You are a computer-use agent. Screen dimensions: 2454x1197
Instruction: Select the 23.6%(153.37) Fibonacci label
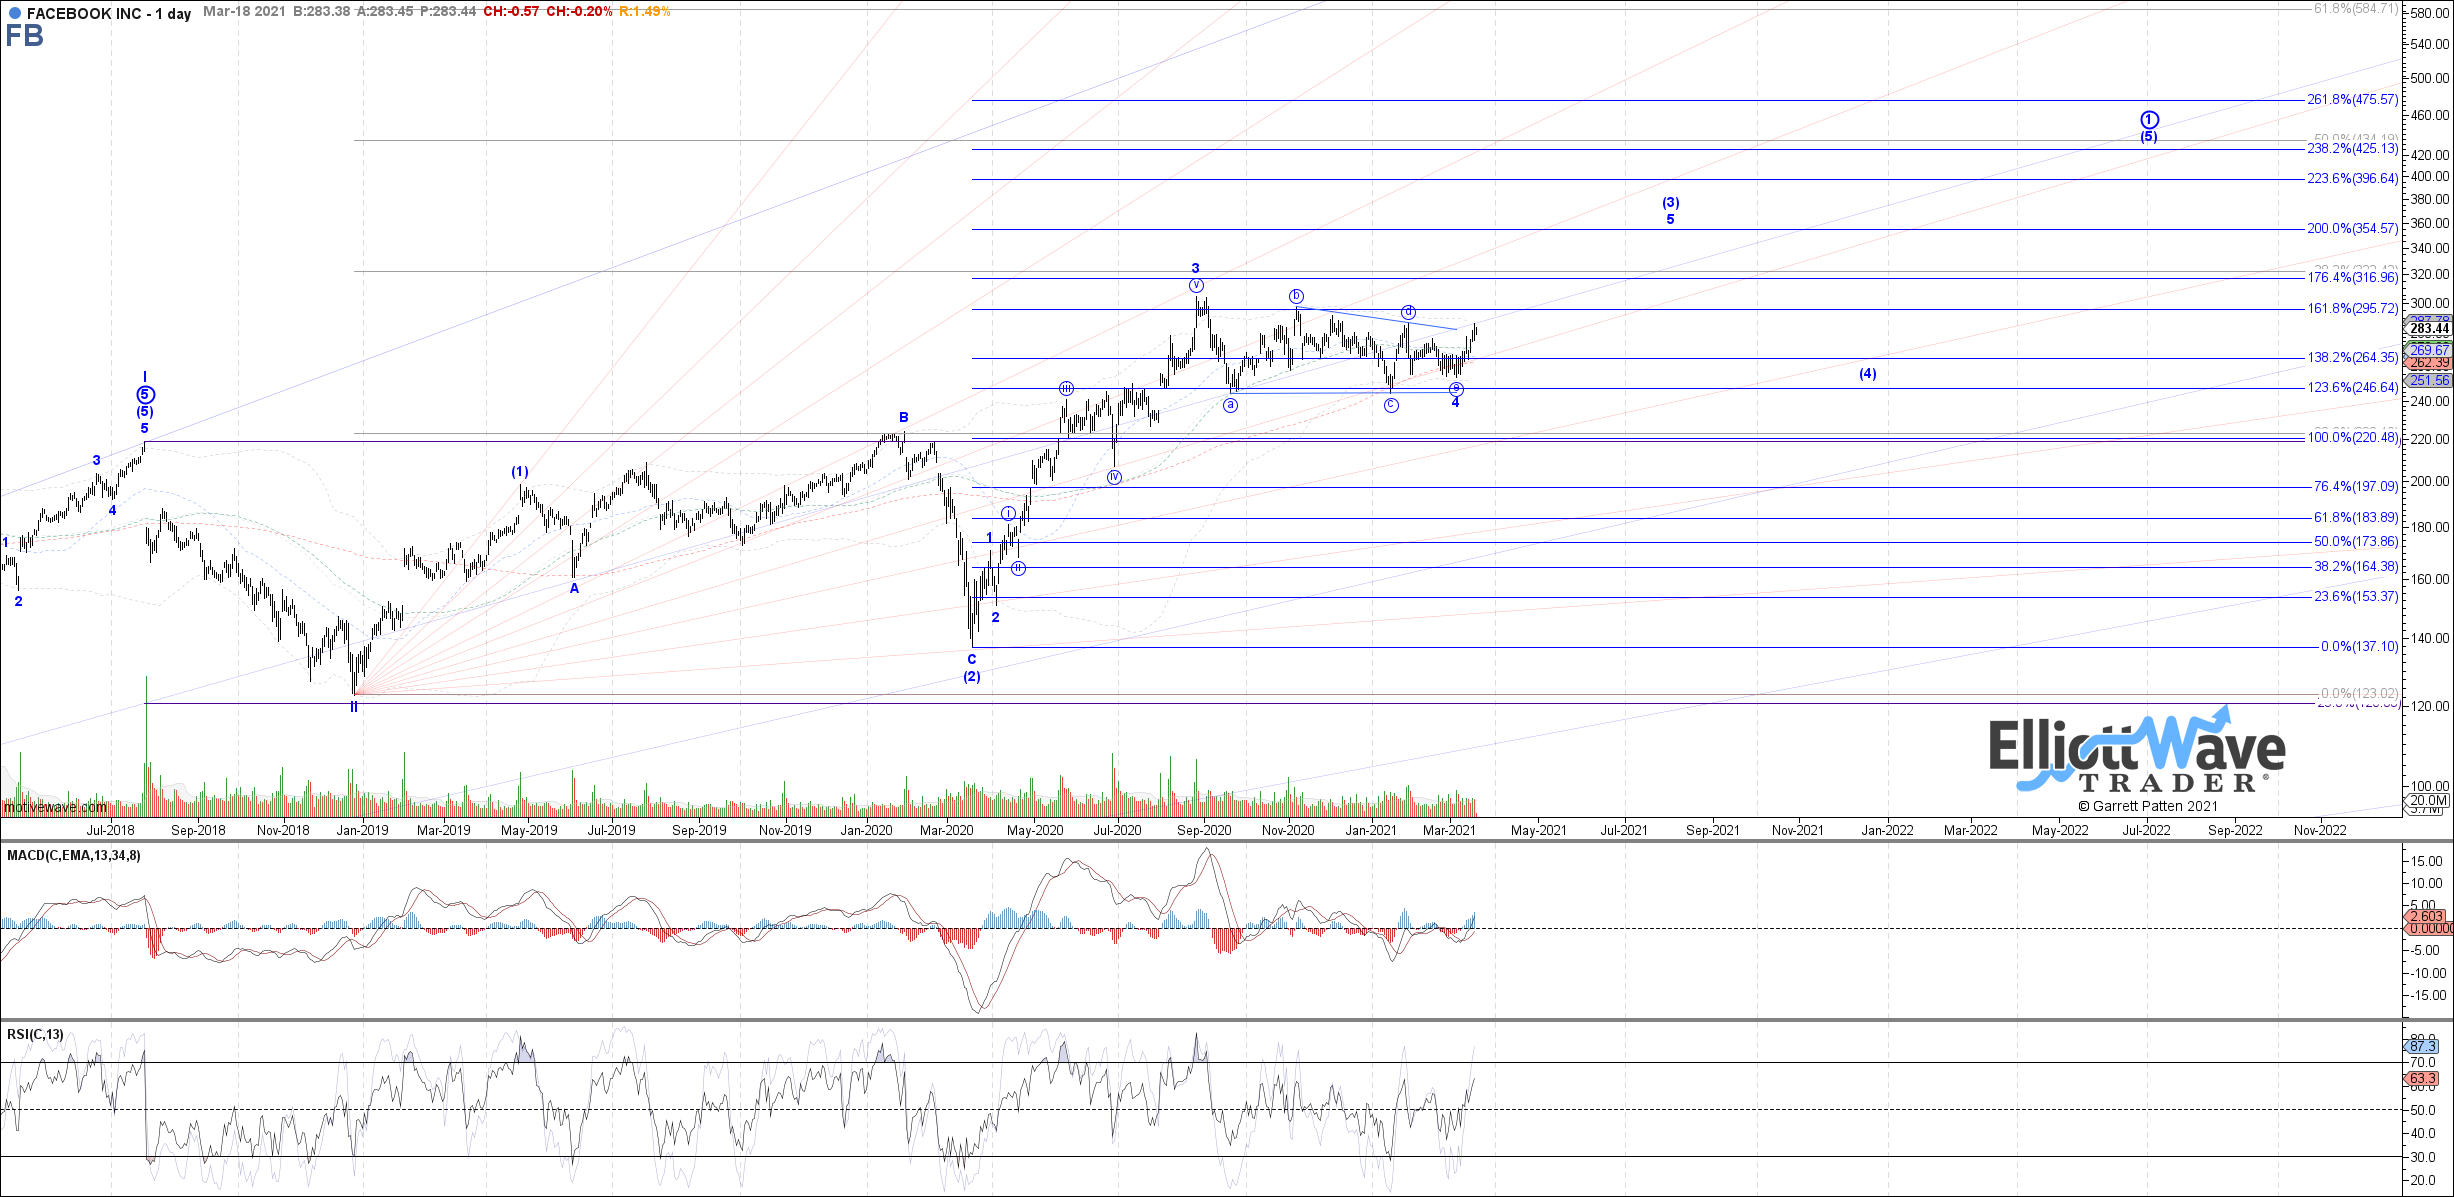point(2356,597)
